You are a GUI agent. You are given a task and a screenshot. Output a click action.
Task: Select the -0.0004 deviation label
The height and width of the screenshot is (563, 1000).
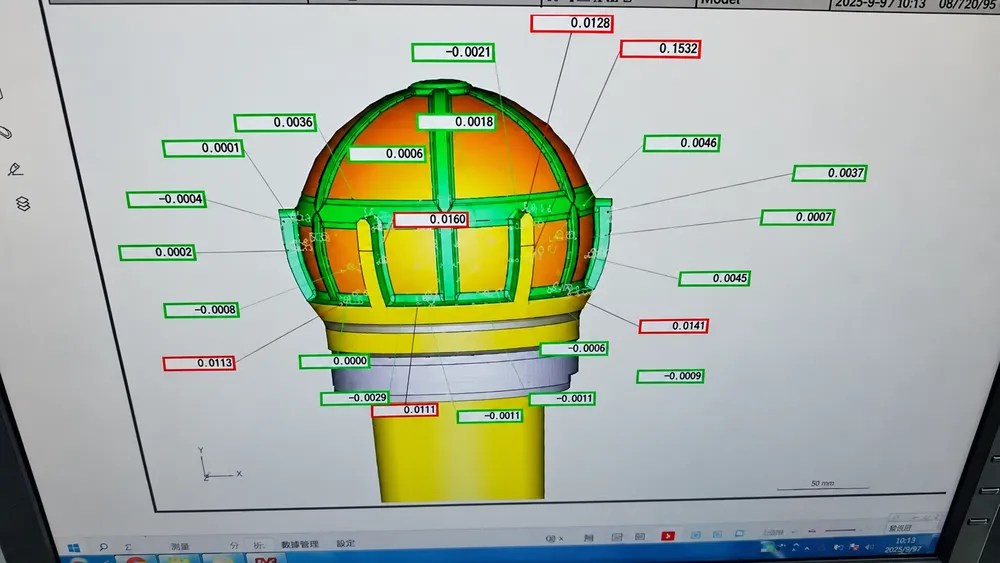(166, 200)
